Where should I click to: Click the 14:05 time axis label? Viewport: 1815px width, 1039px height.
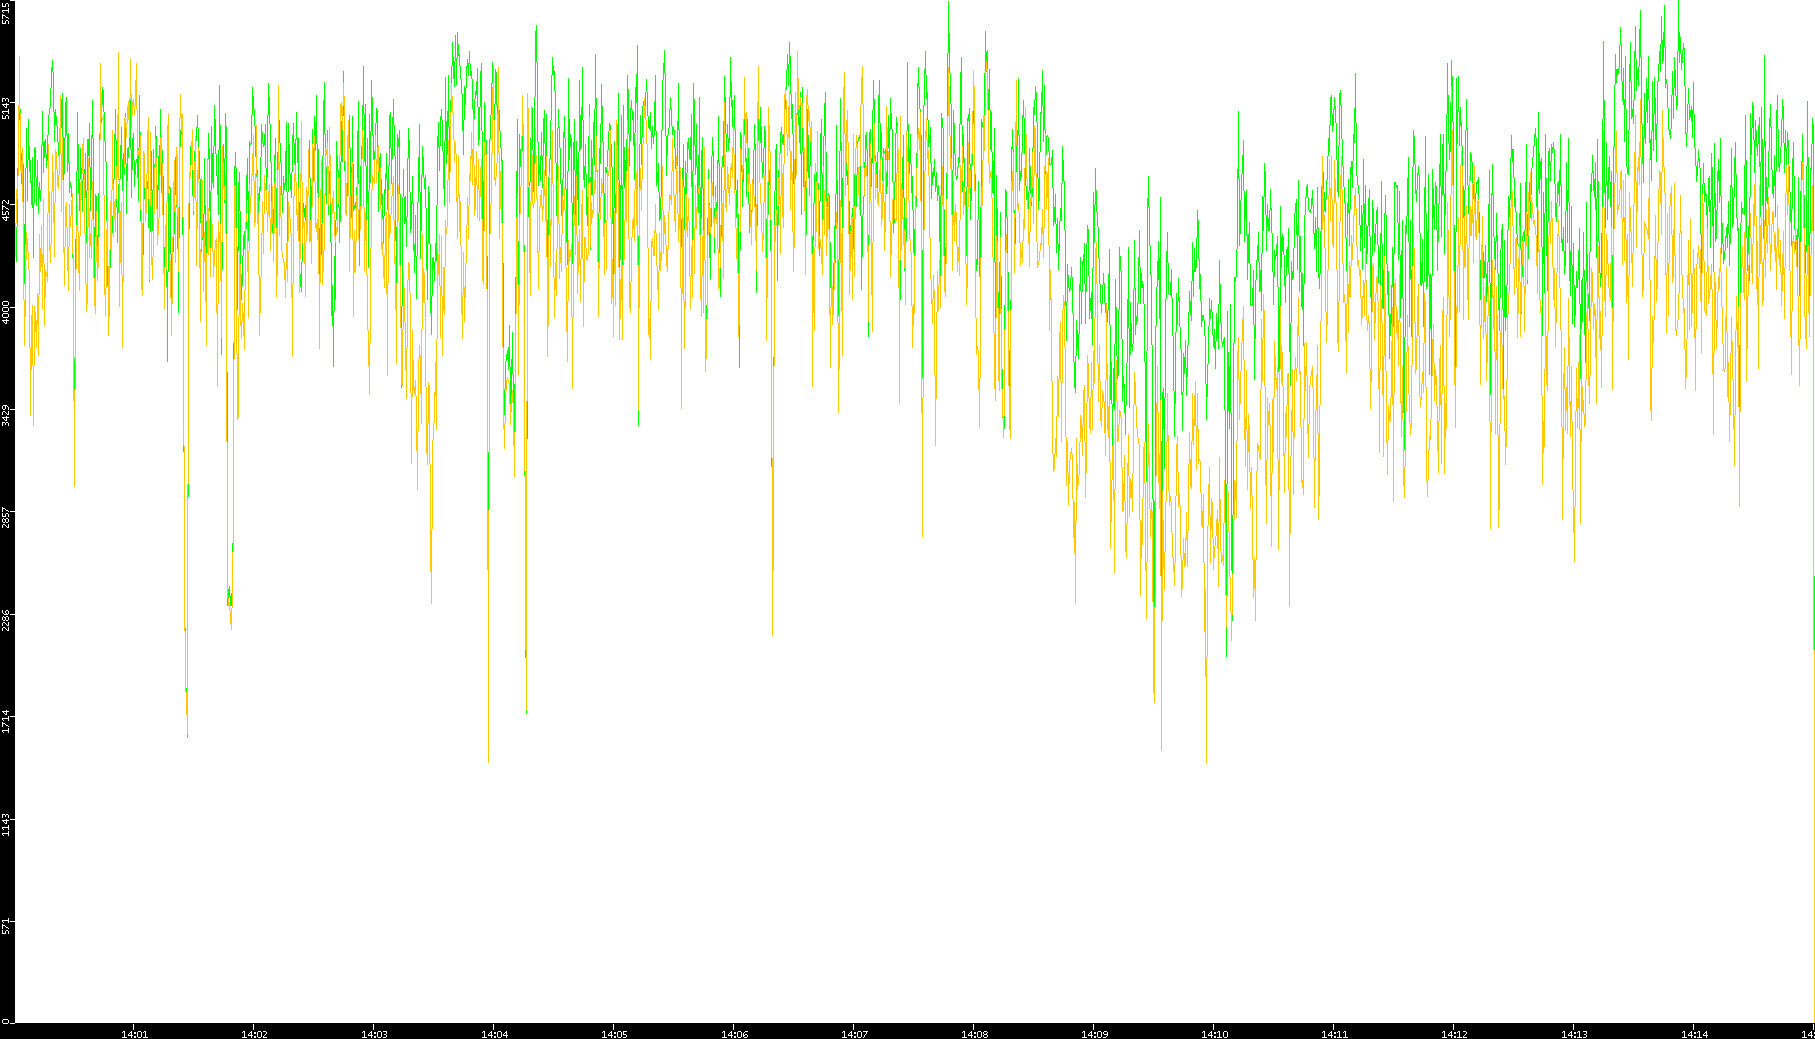pos(614,1034)
